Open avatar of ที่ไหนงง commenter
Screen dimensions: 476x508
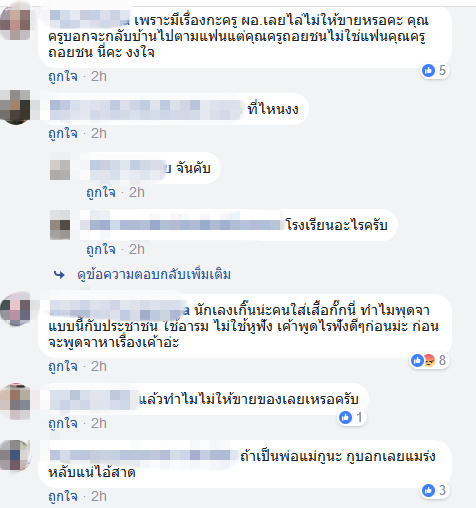(x=15, y=107)
